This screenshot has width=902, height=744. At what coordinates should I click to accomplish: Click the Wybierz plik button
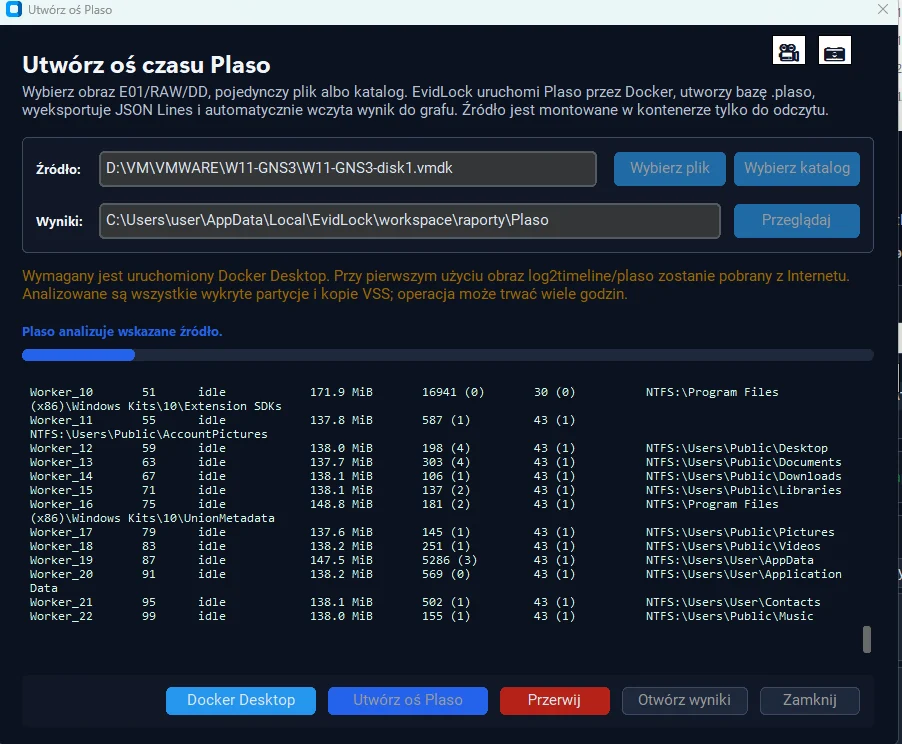pyautogui.click(x=670, y=169)
